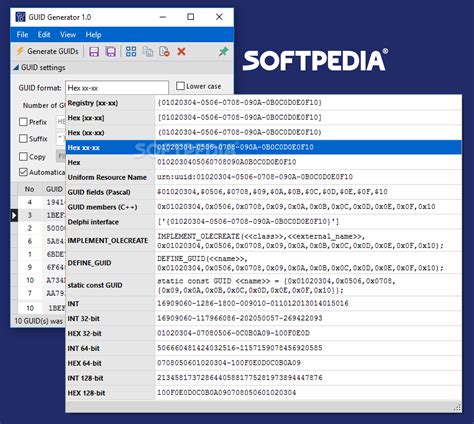Click the blue four-squares grid icon
The width and height of the screenshot is (474, 424).
[131, 51]
